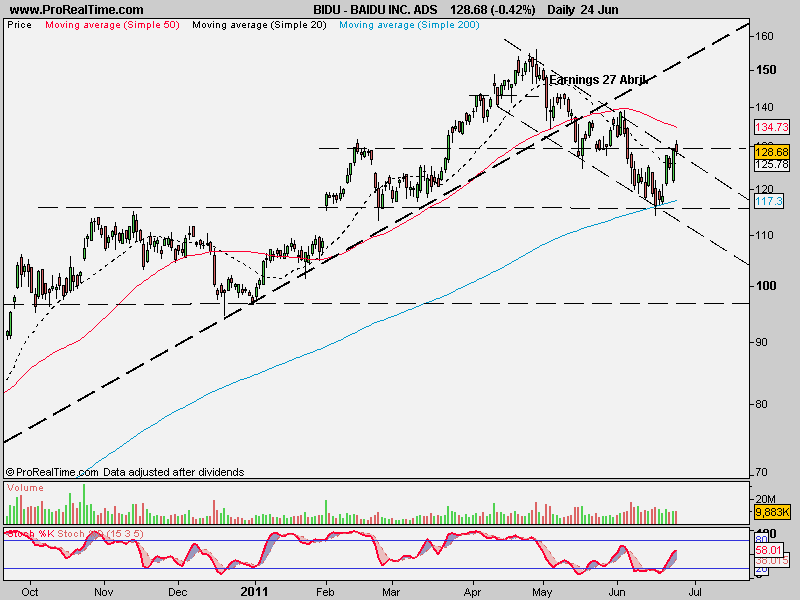Screen dimensions: 800x600
Task: Click the May date axis label
Action: tap(542, 592)
